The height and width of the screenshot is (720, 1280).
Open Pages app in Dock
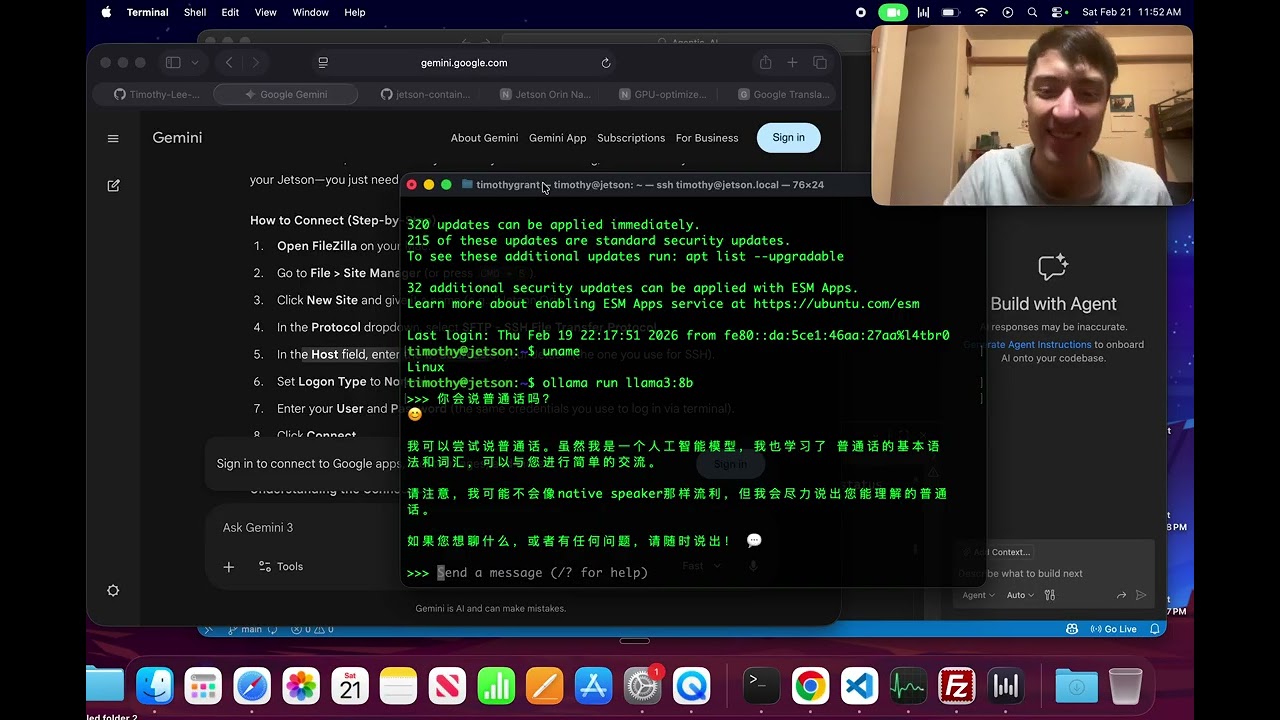coord(545,686)
